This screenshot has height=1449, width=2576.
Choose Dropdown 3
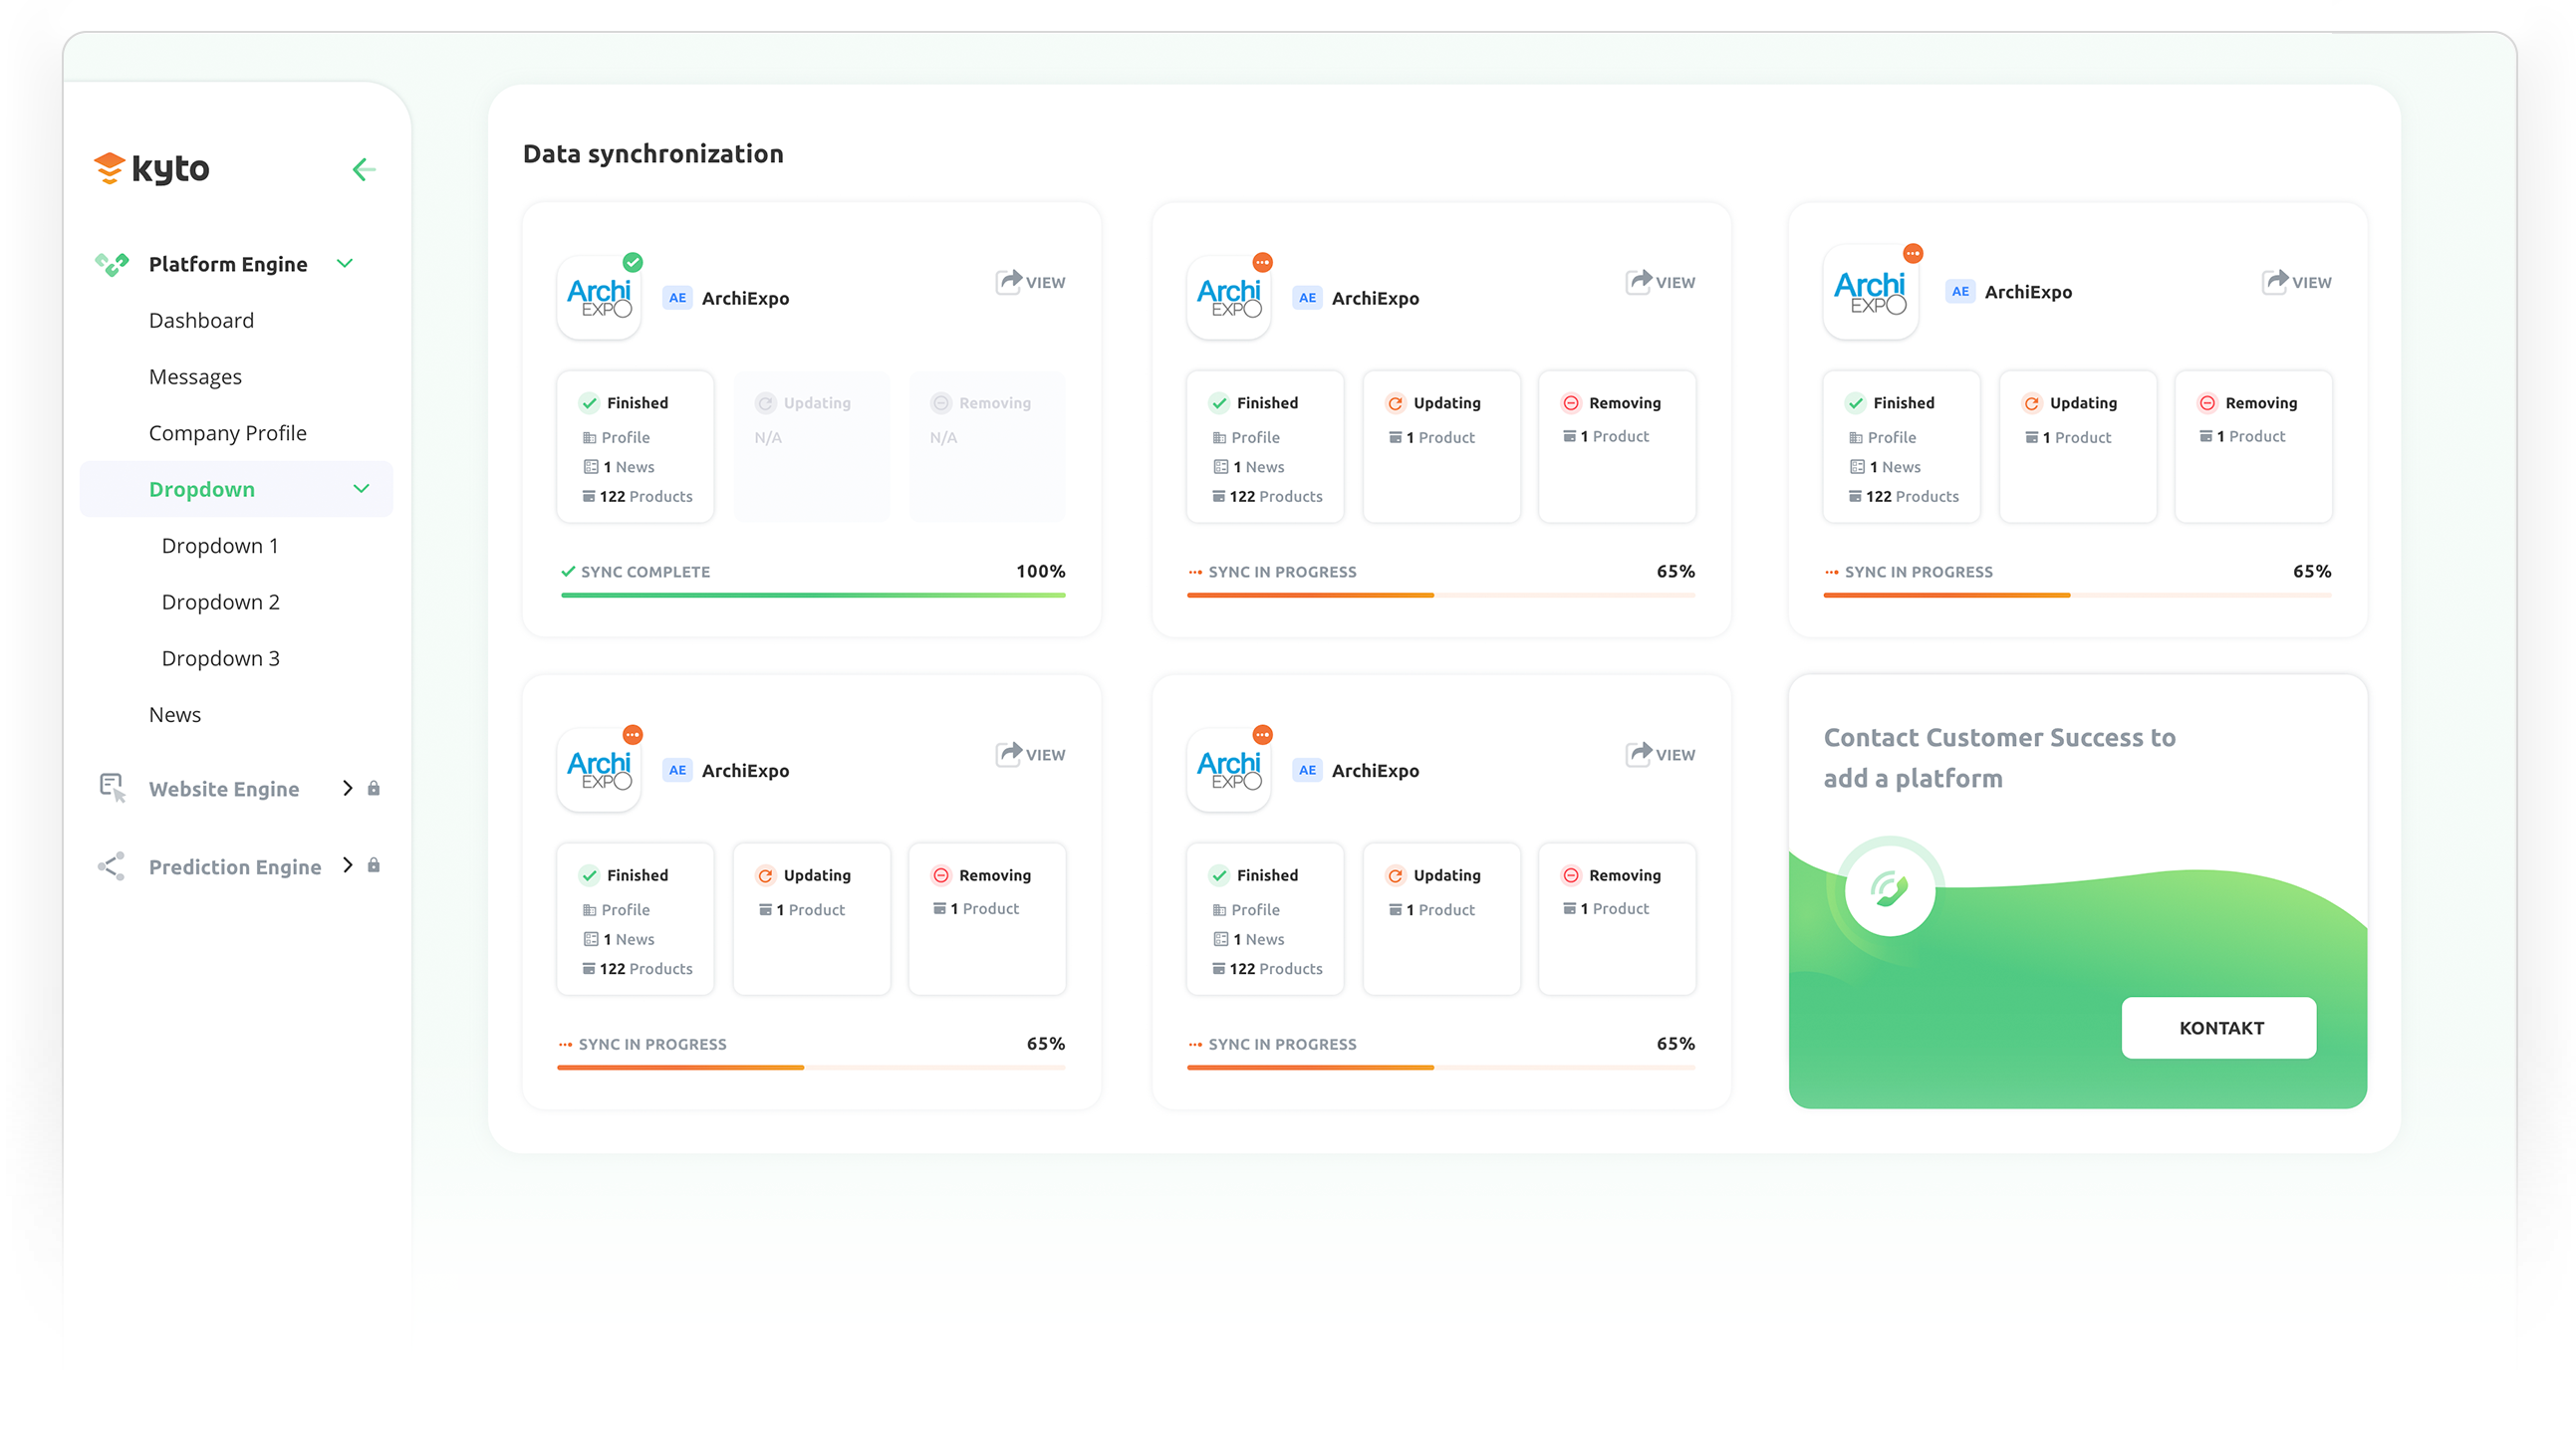(220, 658)
